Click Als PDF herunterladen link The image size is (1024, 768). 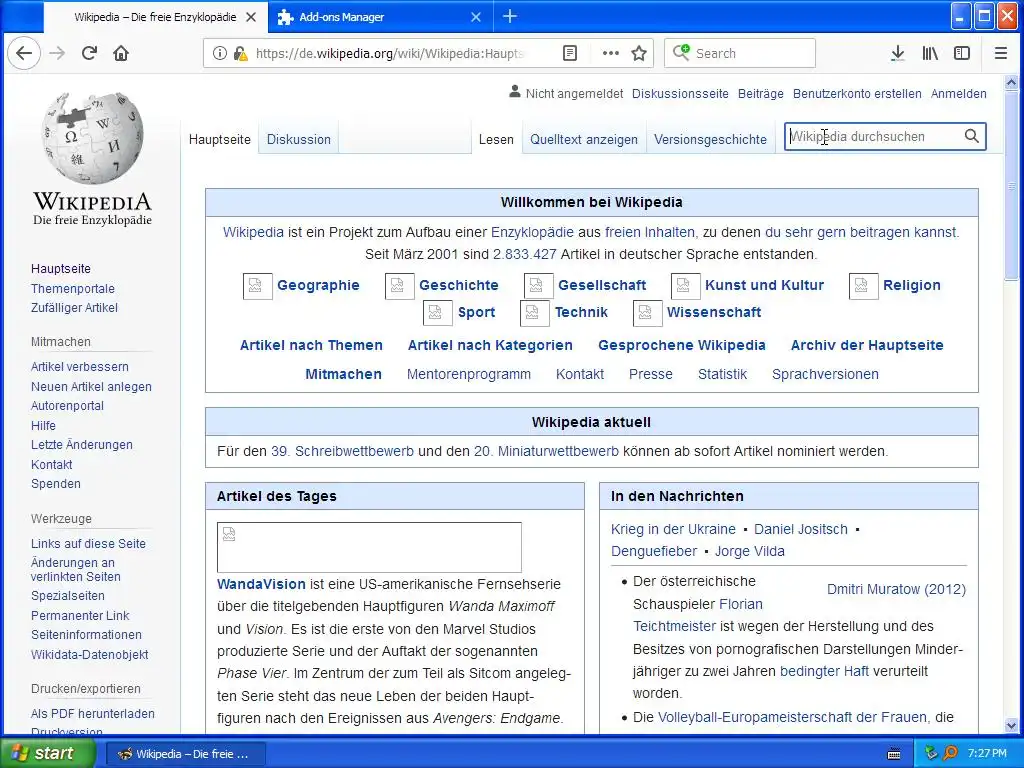click(x=93, y=714)
